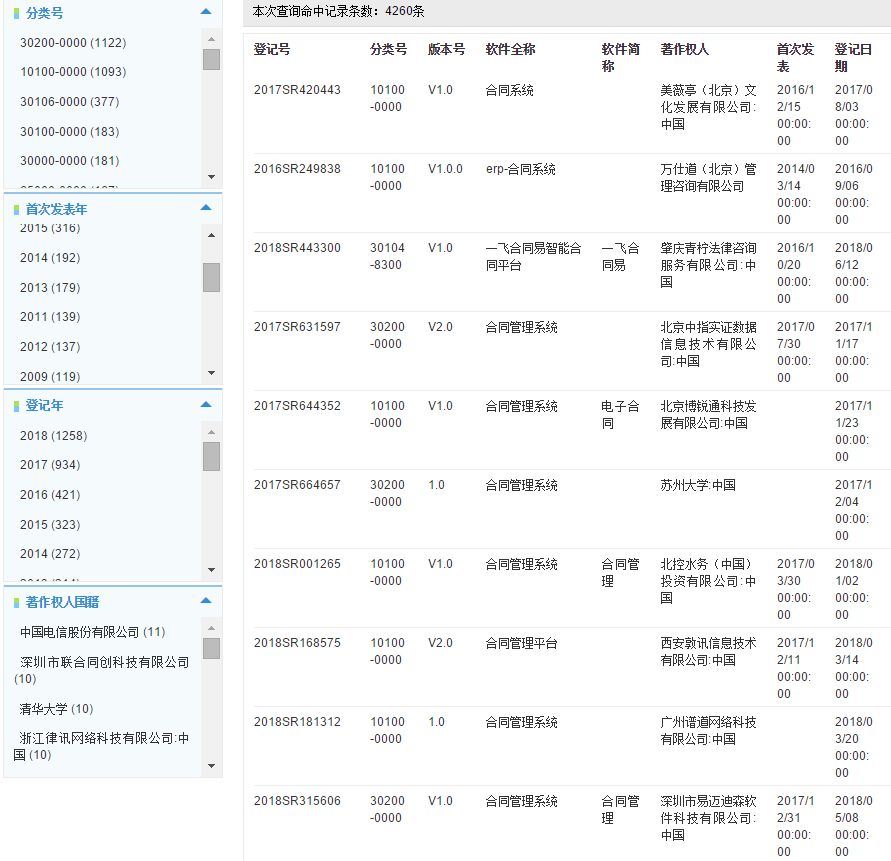Select version V1.0.0 cell
The height and width of the screenshot is (861, 891).
(446, 169)
